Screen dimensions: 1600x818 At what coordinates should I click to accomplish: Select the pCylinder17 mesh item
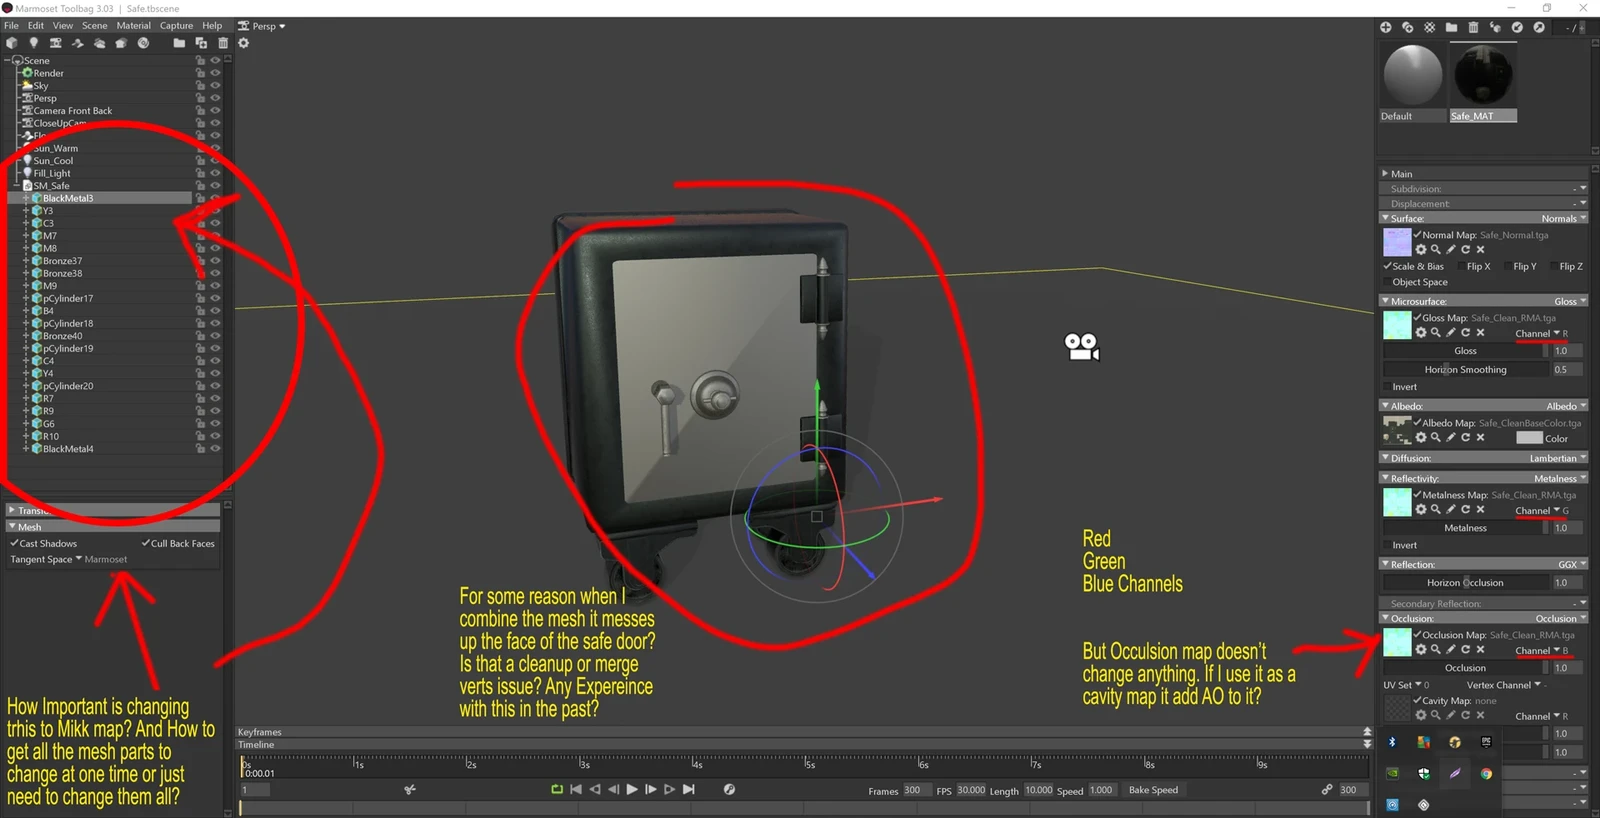coord(67,299)
